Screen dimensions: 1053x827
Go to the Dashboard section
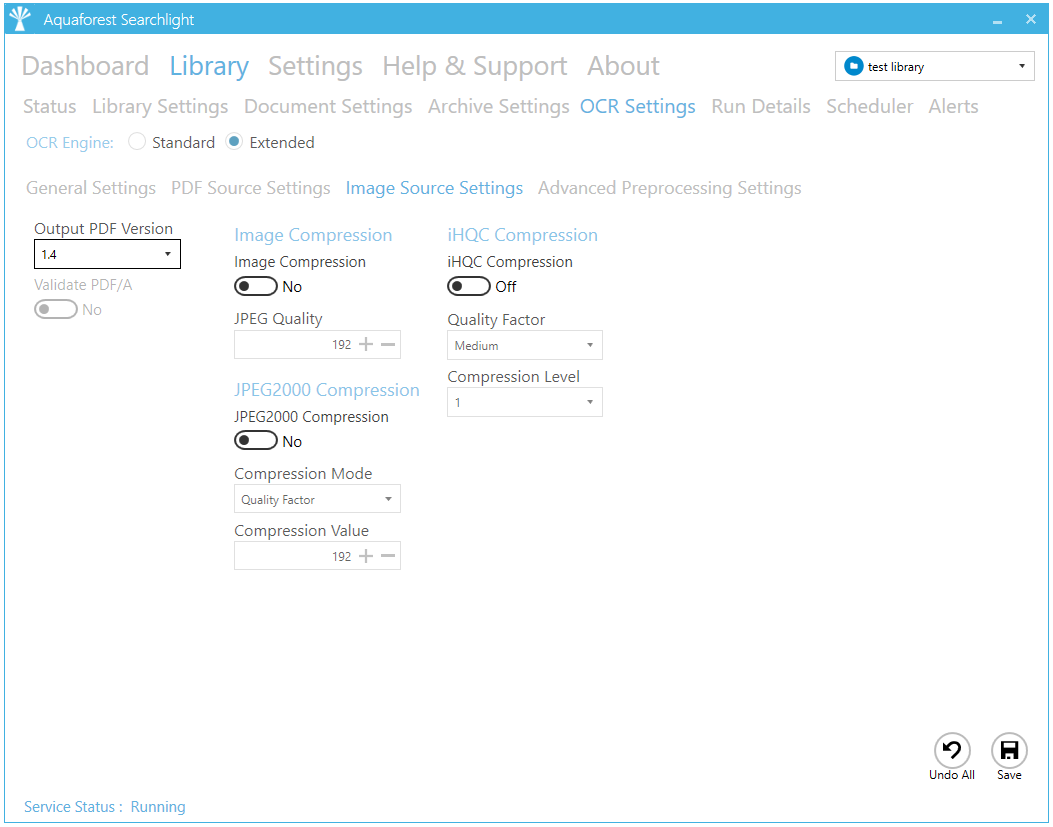[x=85, y=66]
